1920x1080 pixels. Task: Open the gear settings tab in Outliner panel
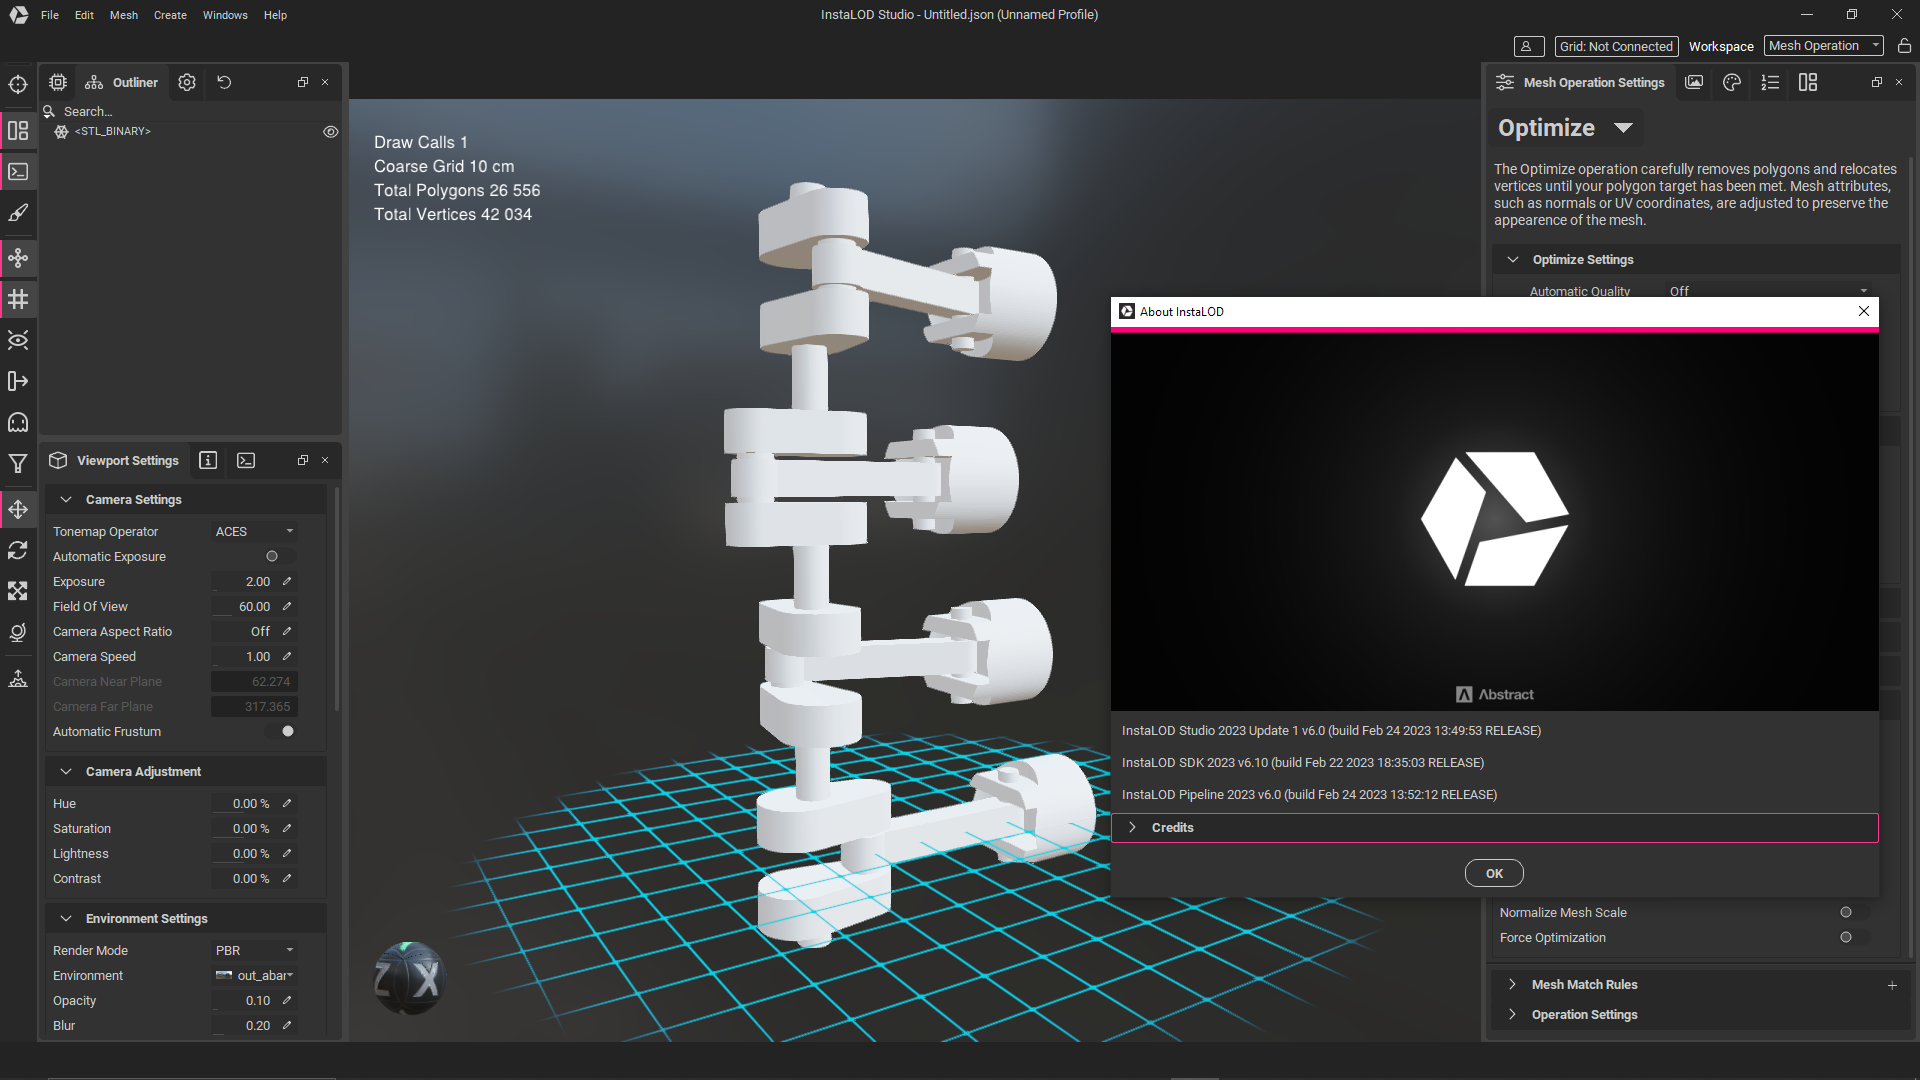point(187,82)
